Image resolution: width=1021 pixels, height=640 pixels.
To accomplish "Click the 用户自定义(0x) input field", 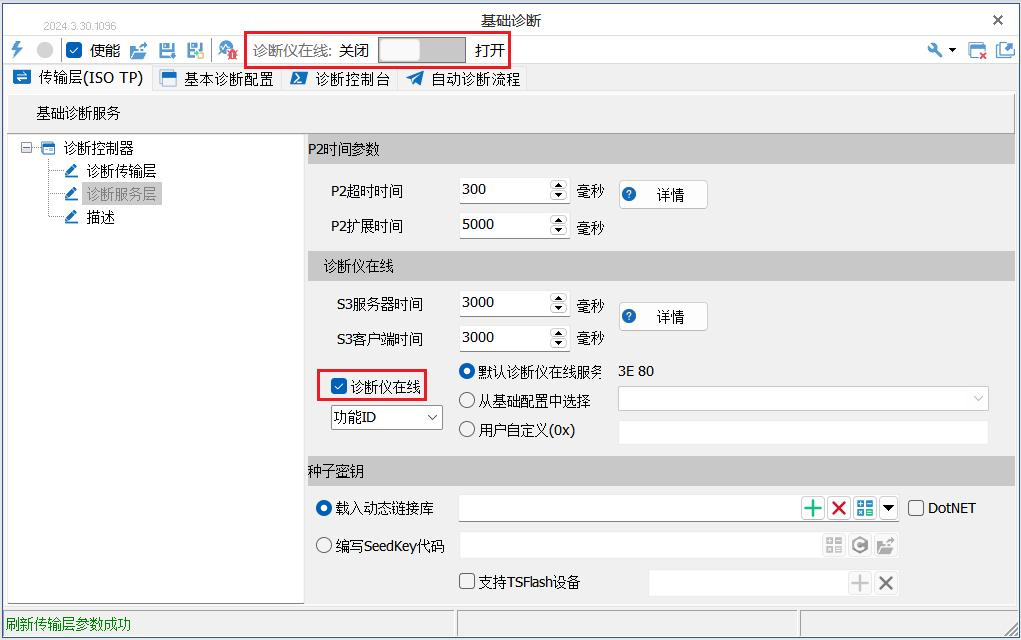I will pyautogui.click(x=803, y=432).
